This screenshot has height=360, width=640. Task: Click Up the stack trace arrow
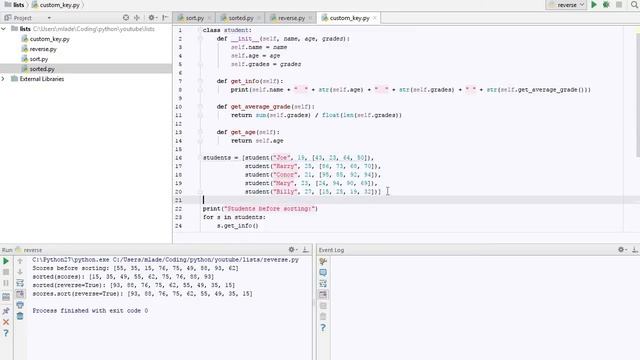(20, 261)
